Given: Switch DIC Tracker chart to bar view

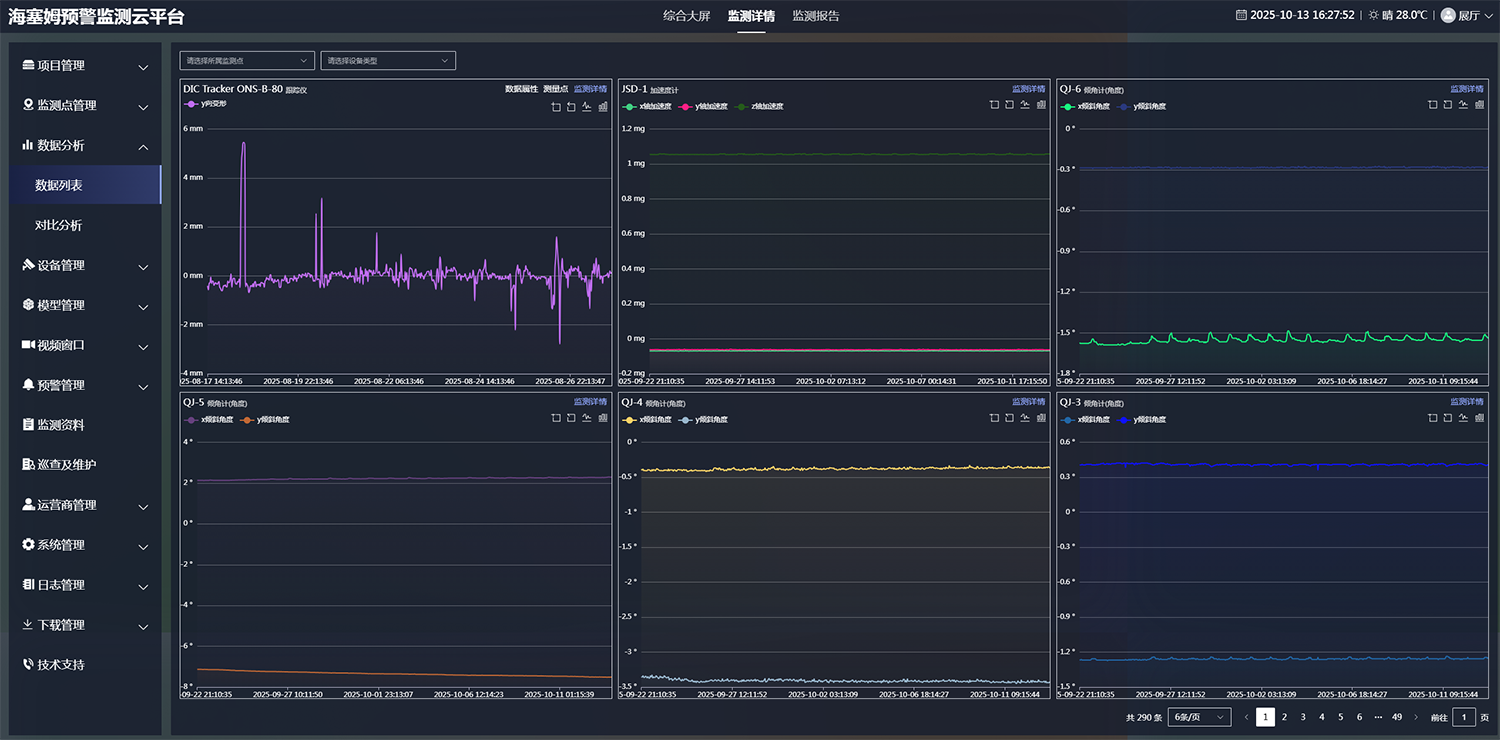Looking at the screenshot, I should click(603, 107).
